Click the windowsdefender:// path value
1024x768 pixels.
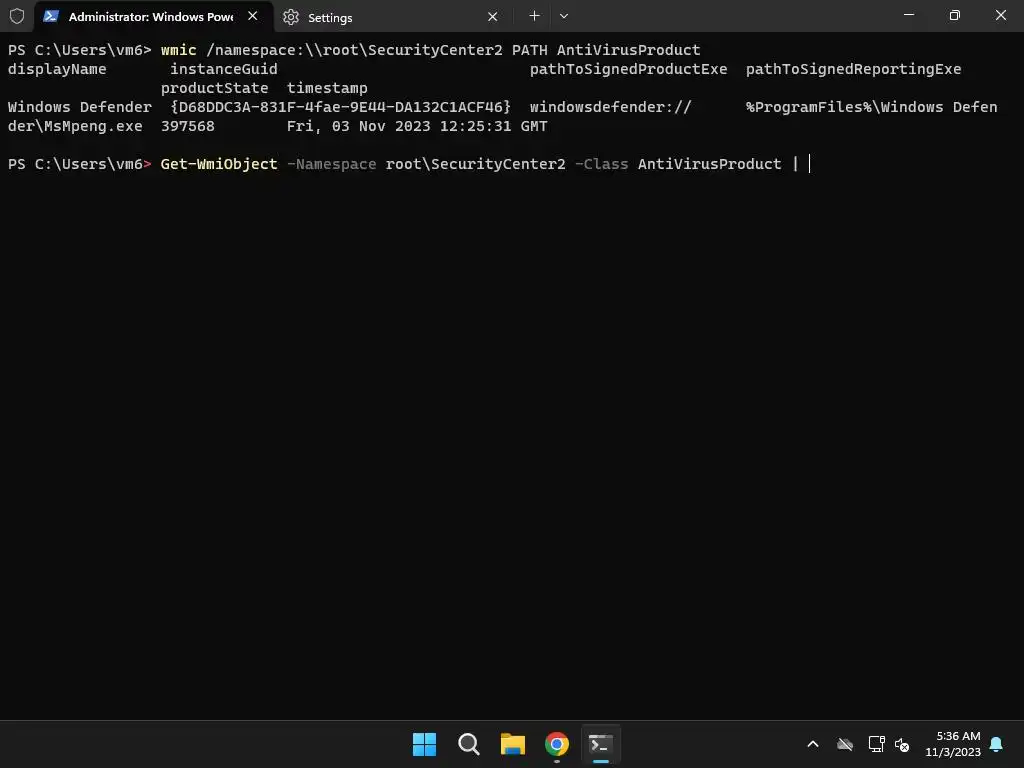tap(611, 106)
